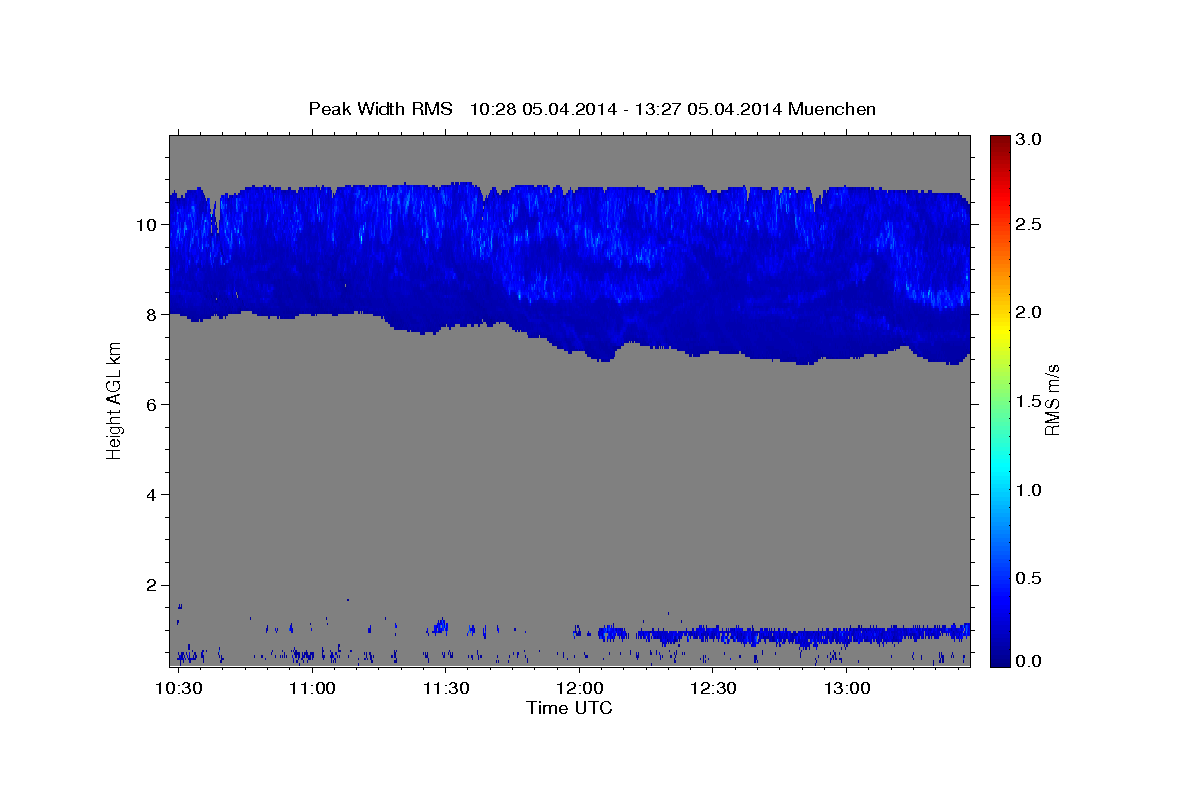The height and width of the screenshot is (800, 1200).
Task: Click the colorbar label '0.0'
Action: pos(1030,661)
